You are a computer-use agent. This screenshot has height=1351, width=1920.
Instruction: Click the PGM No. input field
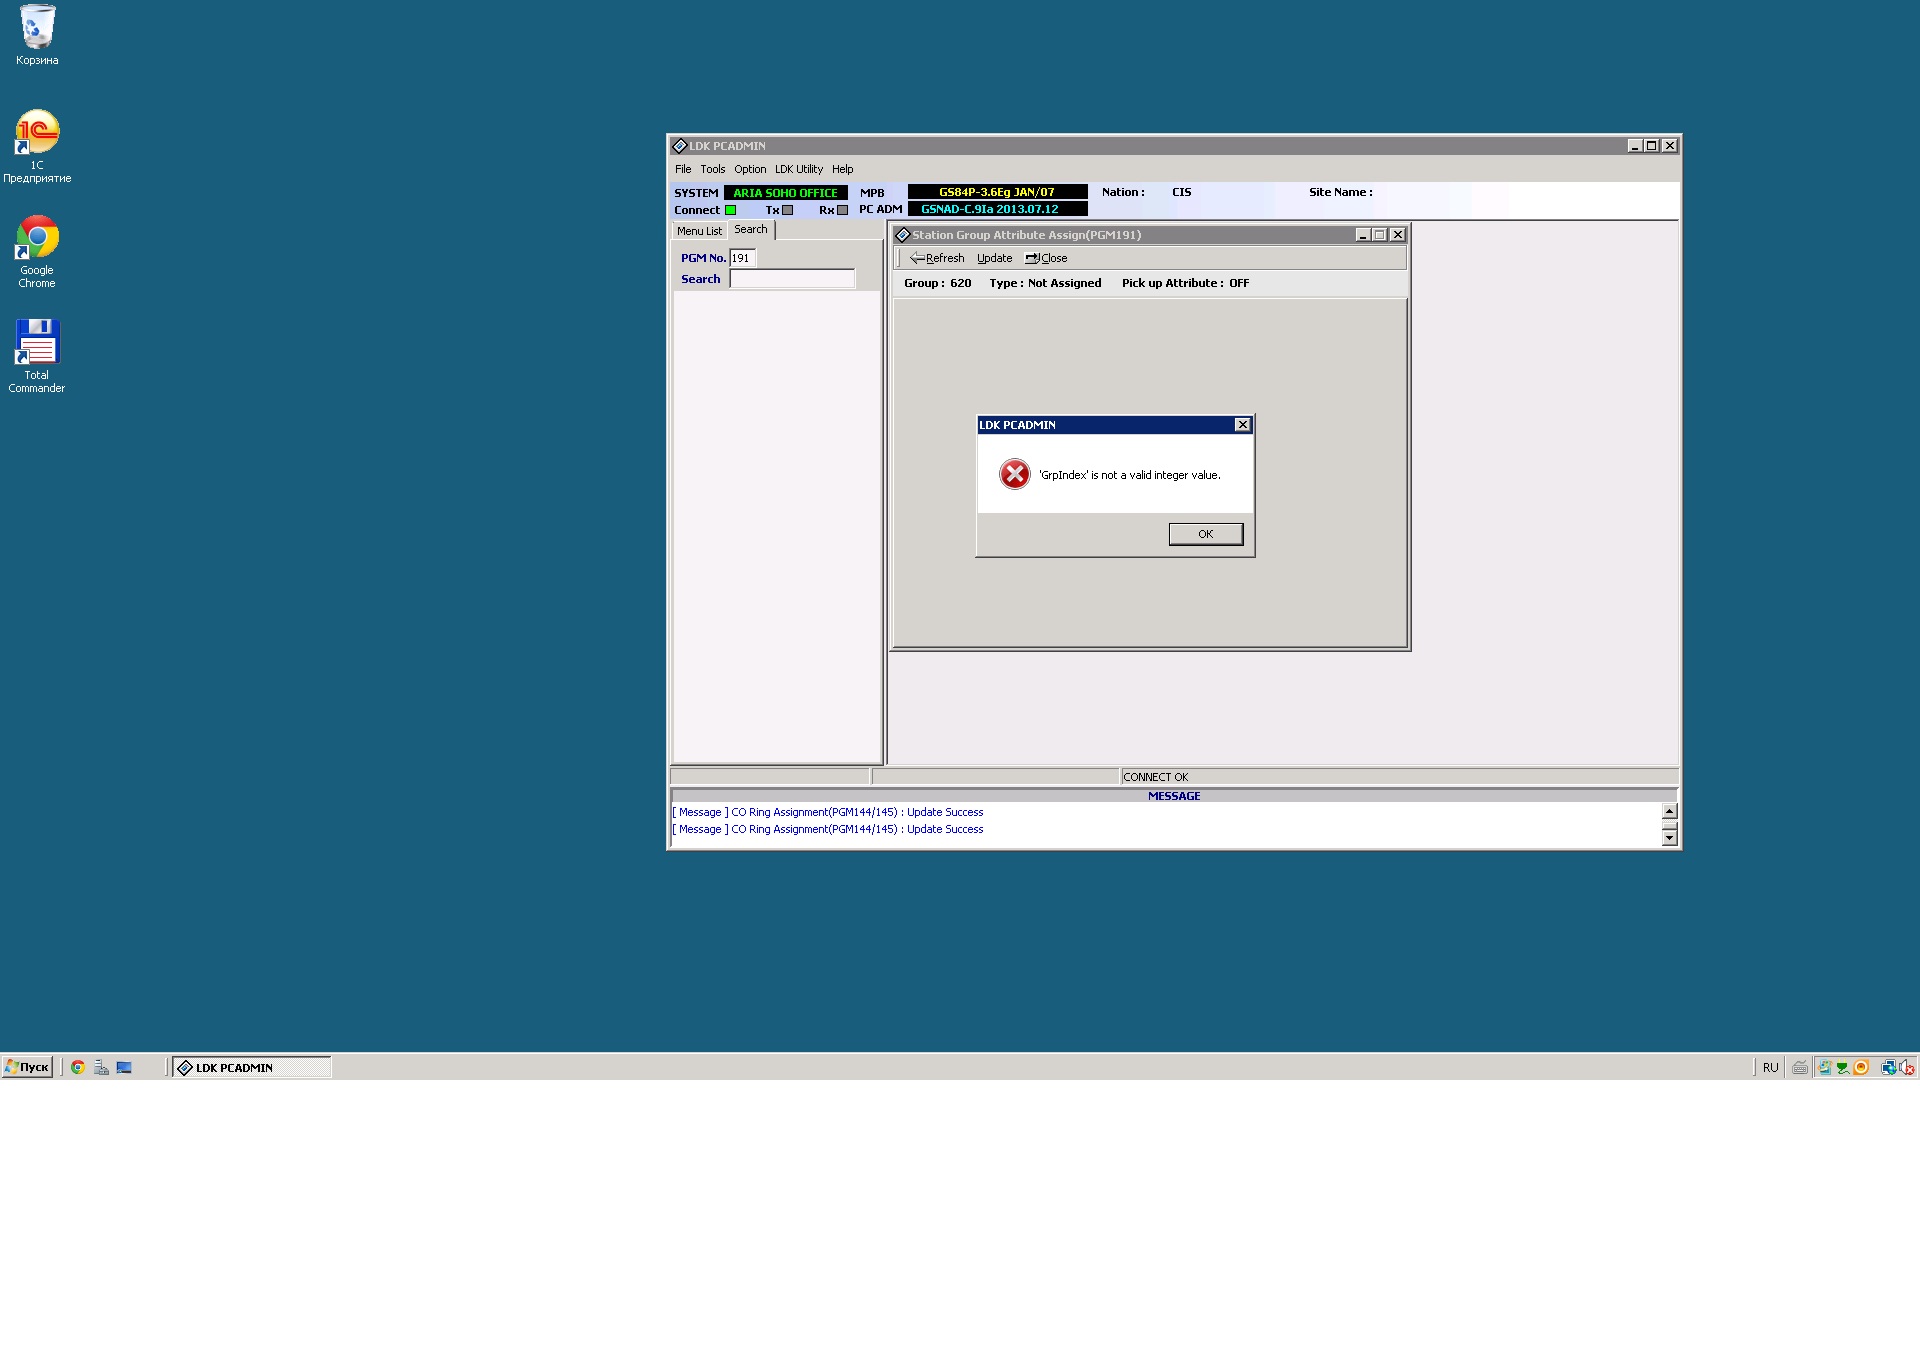tap(742, 258)
